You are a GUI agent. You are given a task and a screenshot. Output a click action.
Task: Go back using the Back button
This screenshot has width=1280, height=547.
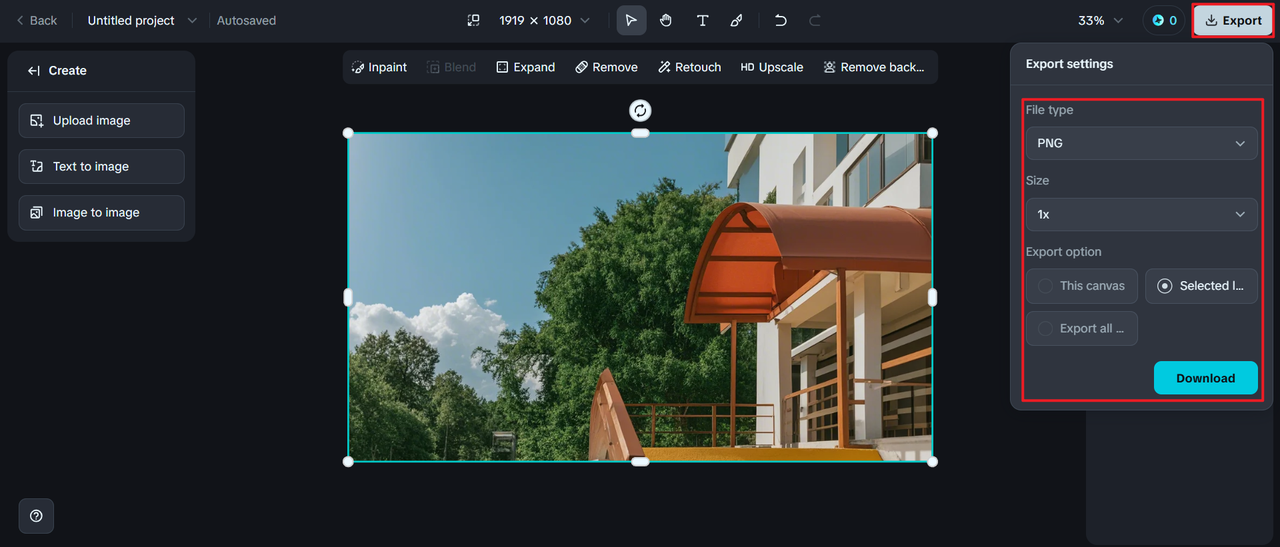tap(36, 20)
